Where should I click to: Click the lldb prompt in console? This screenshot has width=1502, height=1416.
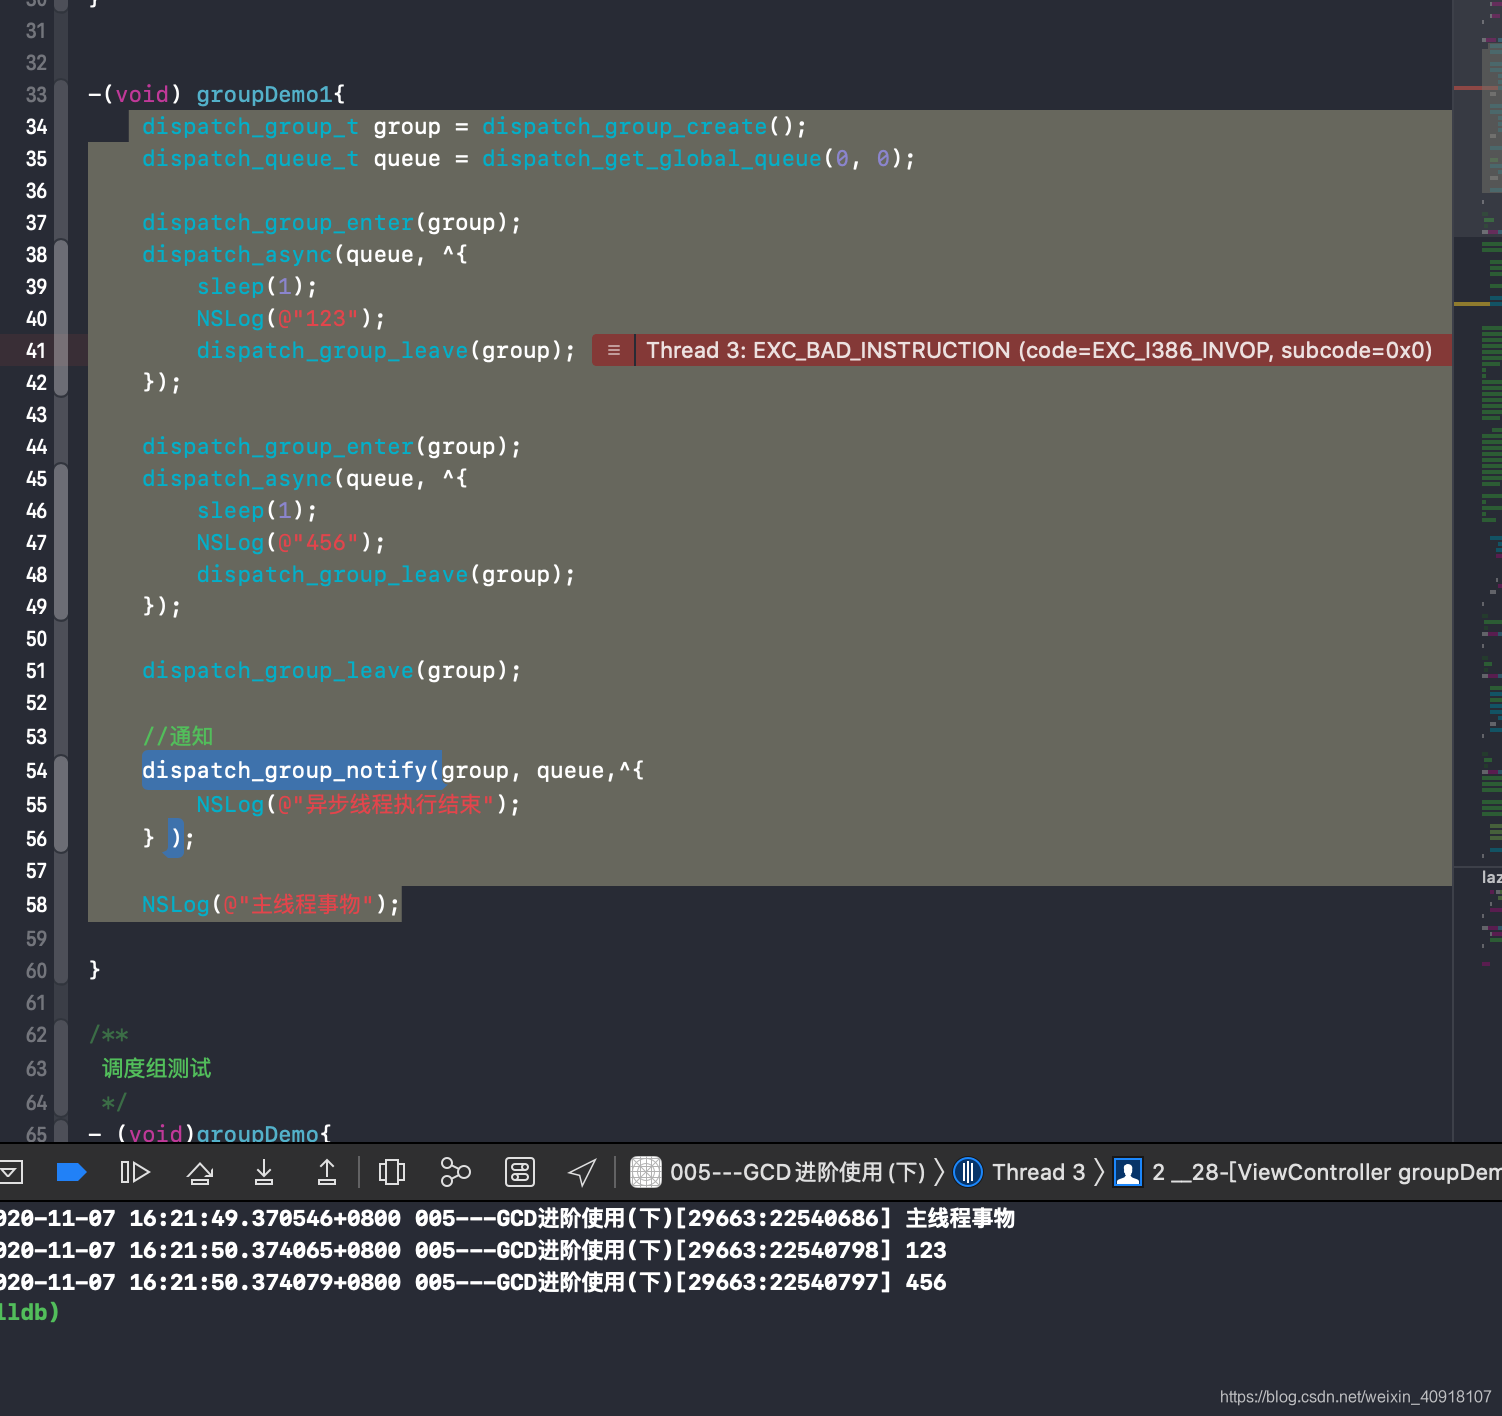pos(29,1312)
